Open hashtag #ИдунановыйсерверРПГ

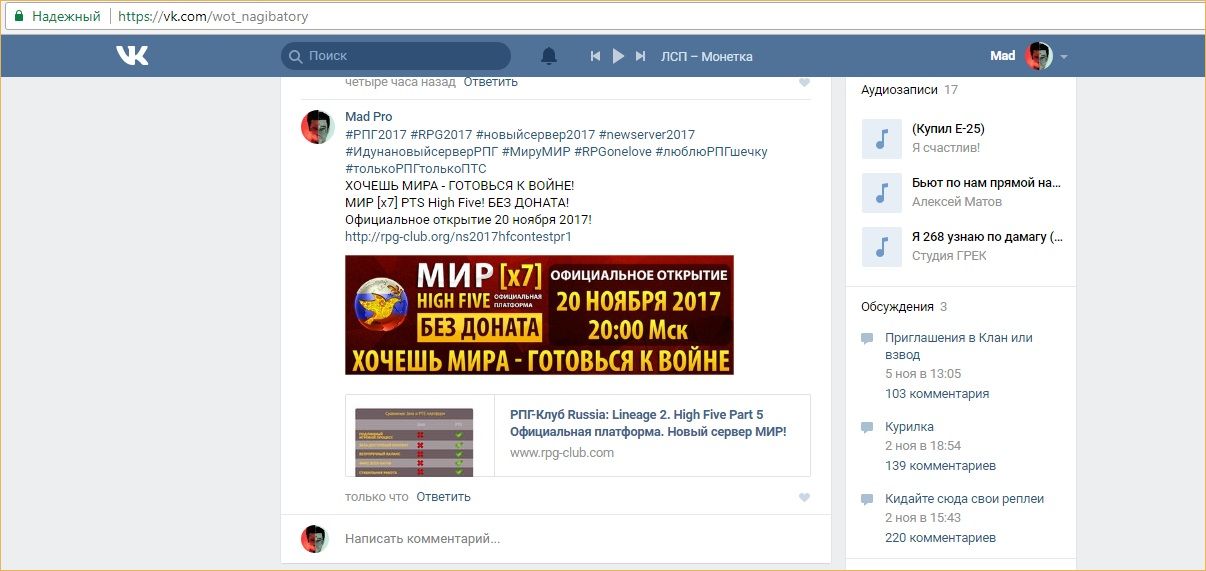[423, 151]
